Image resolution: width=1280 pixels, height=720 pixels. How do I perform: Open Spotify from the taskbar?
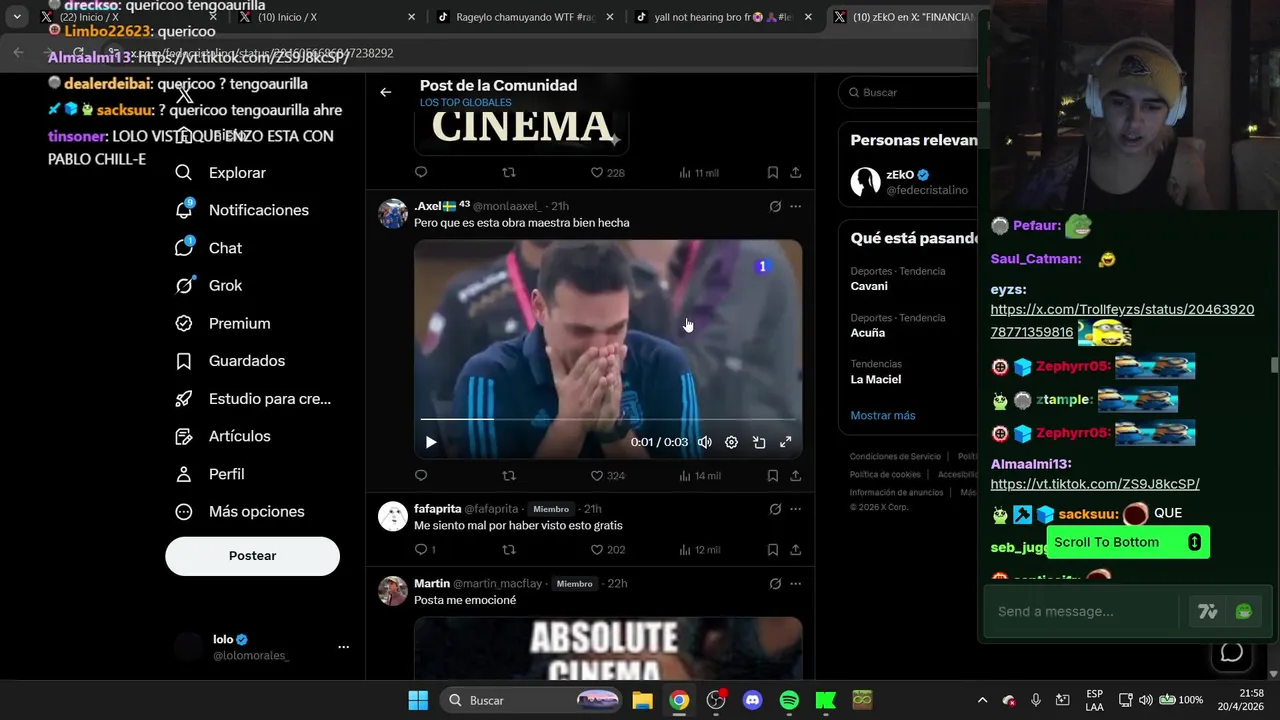tap(789, 700)
